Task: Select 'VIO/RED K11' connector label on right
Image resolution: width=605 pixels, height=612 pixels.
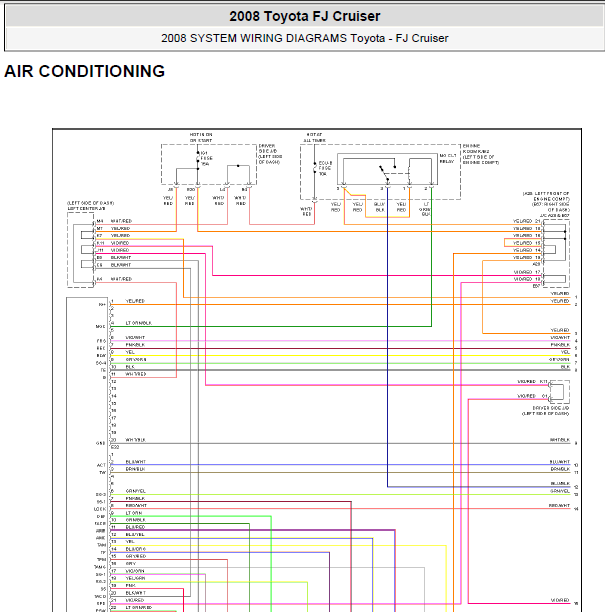Action: (532, 381)
